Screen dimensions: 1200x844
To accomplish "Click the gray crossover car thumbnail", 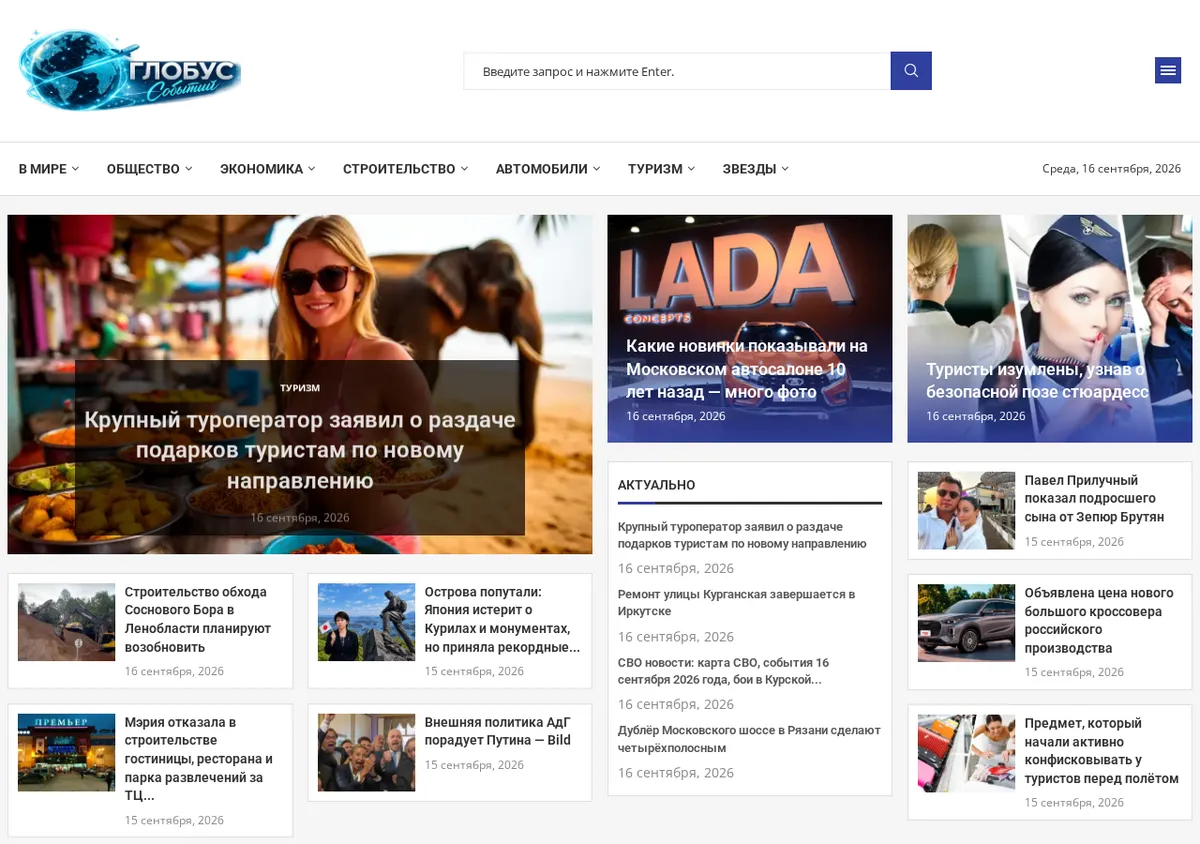I will (966, 623).
